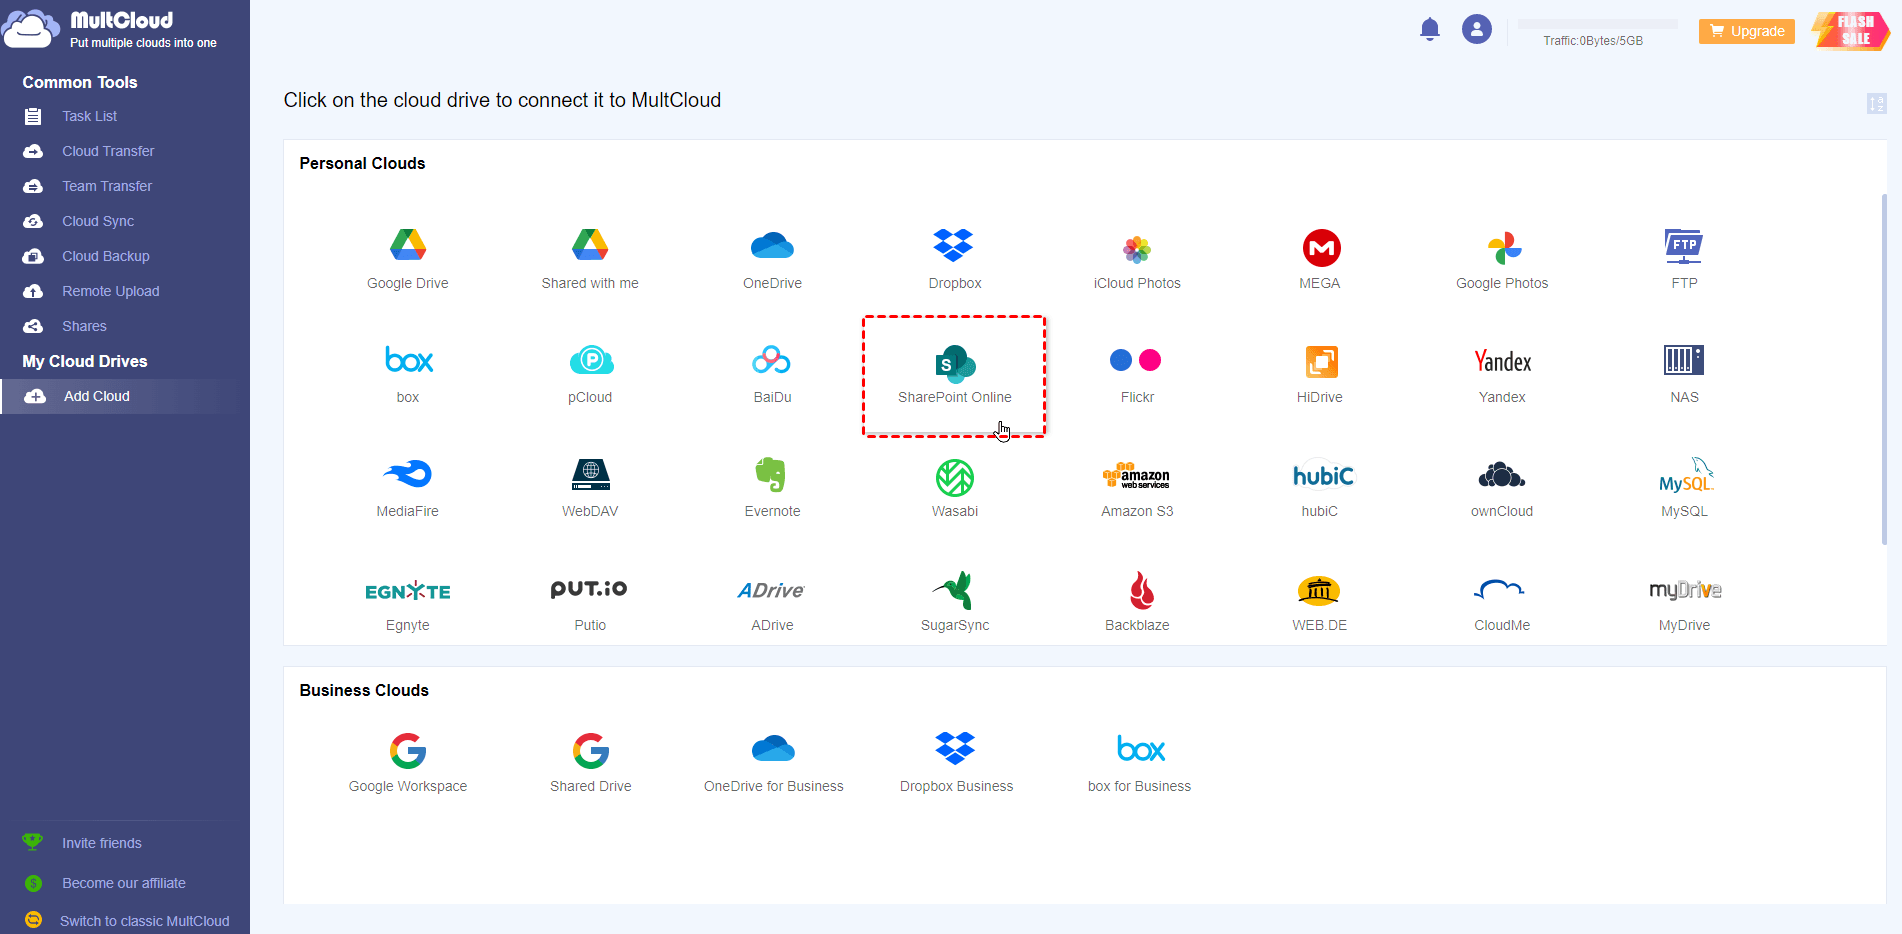Screen dimensions: 1902x934
Task: View Shares in sidebar
Action: click(84, 326)
